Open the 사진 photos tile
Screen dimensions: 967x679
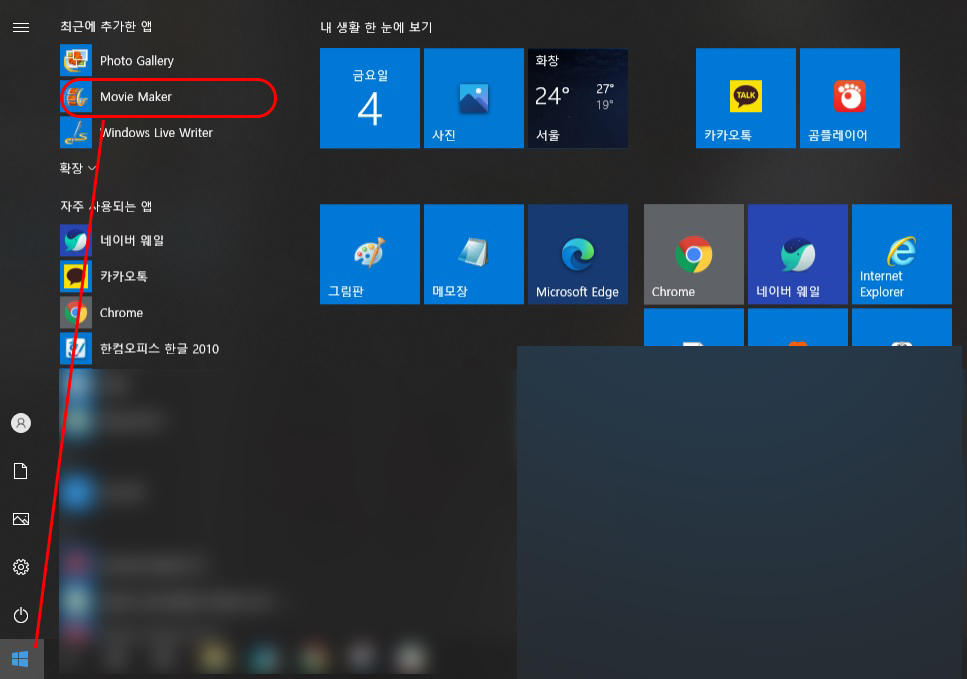pos(474,98)
